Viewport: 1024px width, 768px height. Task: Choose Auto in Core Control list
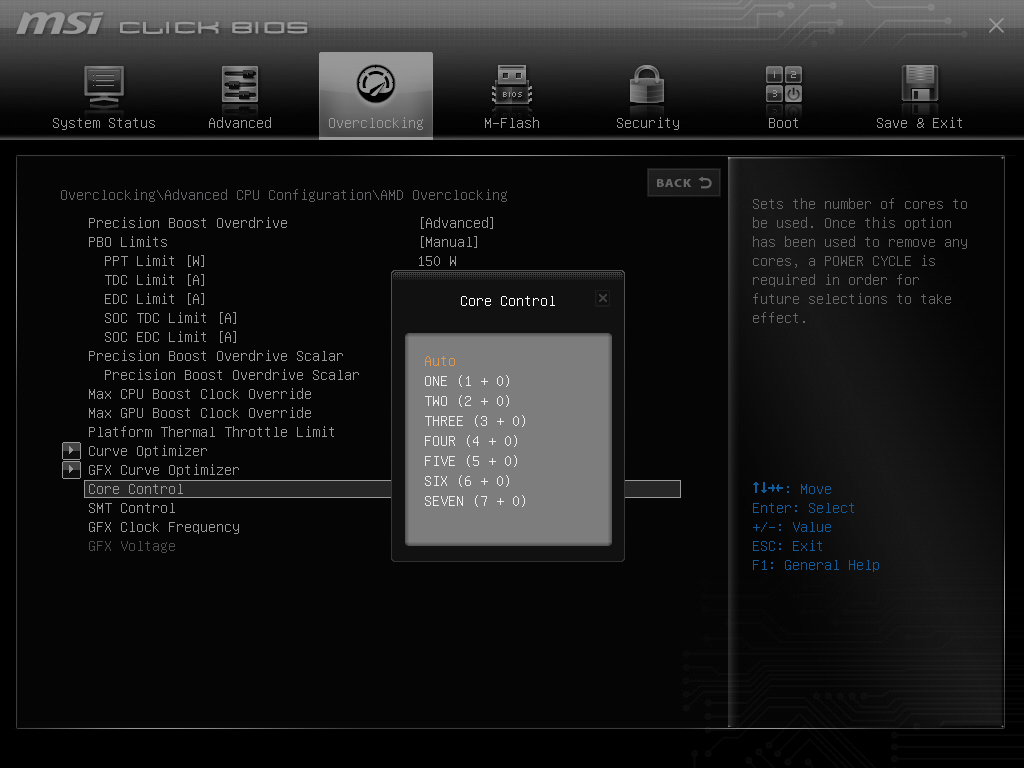[x=440, y=361]
